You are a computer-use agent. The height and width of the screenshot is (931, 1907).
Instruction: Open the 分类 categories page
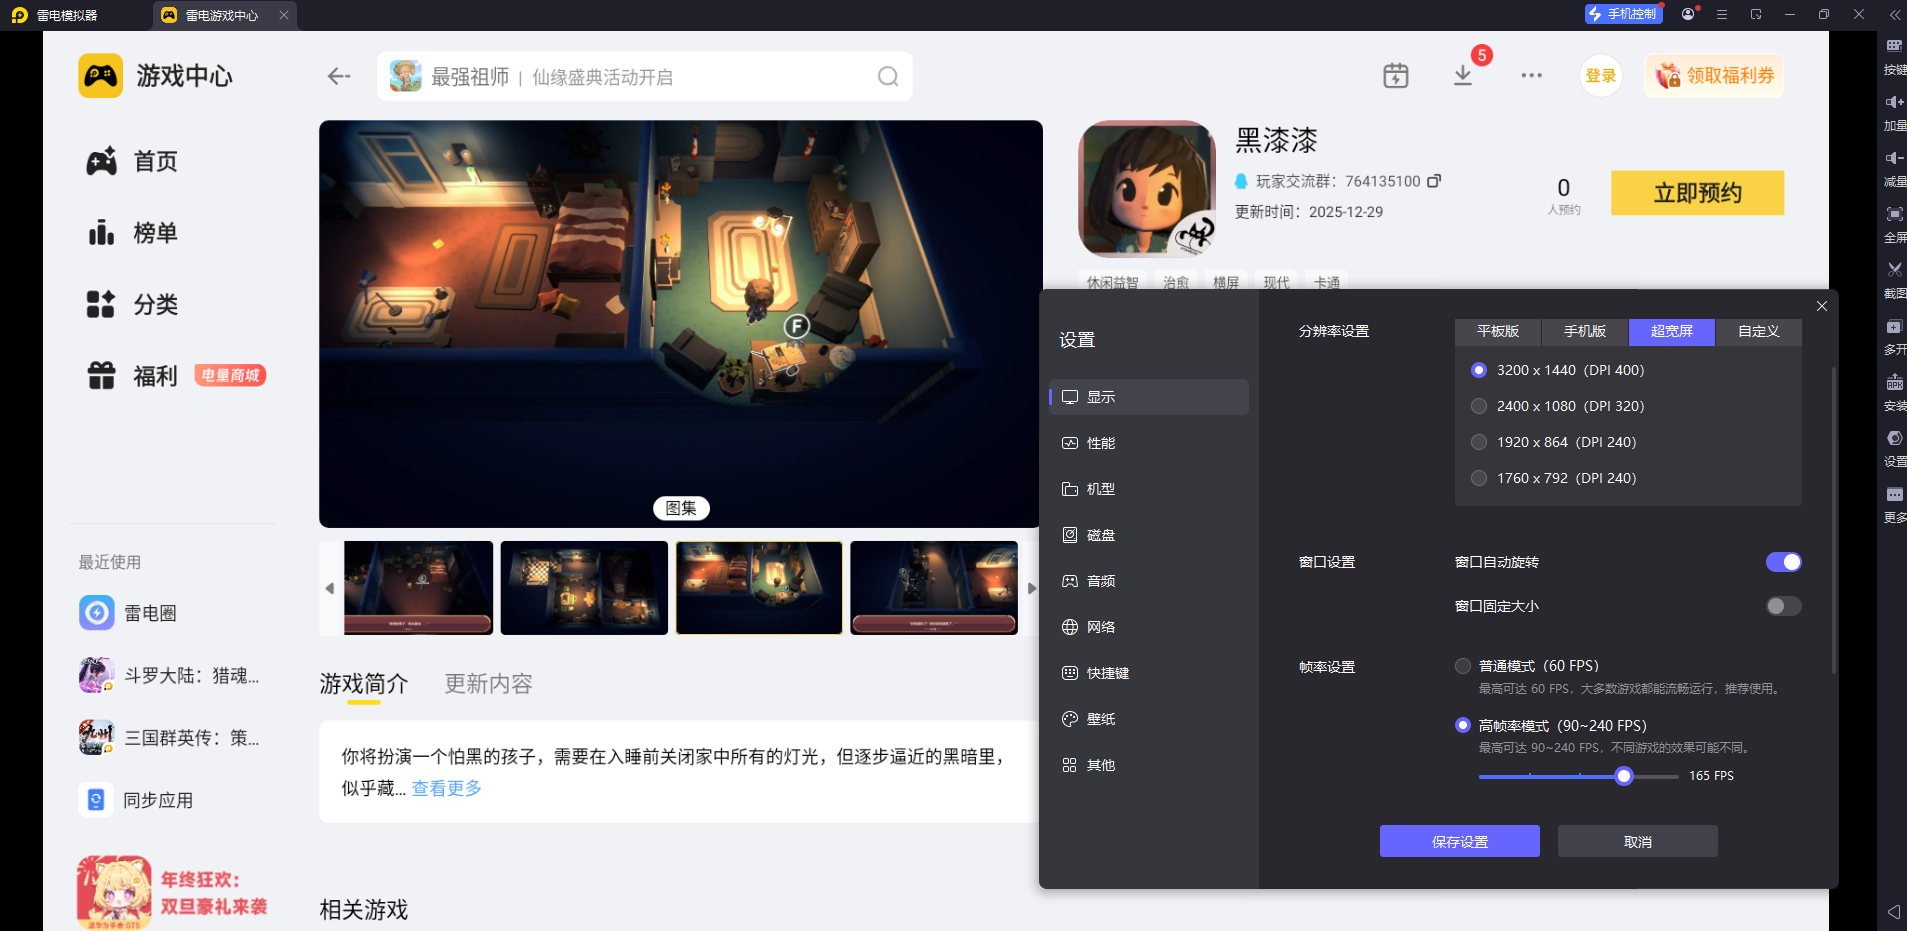132,304
